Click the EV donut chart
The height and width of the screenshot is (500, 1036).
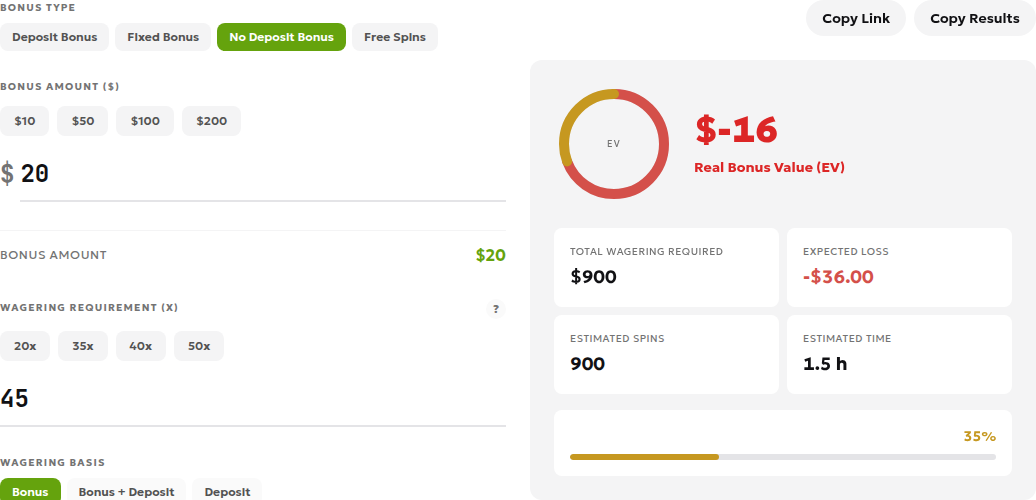click(x=614, y=144)
